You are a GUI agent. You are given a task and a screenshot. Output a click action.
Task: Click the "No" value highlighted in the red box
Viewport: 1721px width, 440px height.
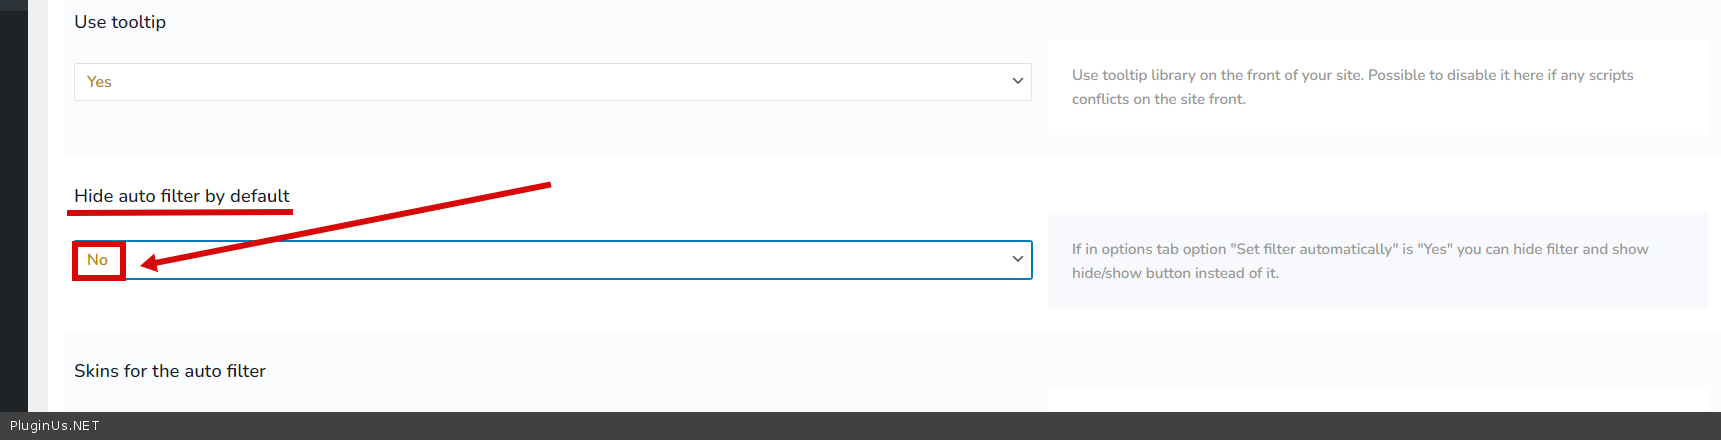click(98, 260)
